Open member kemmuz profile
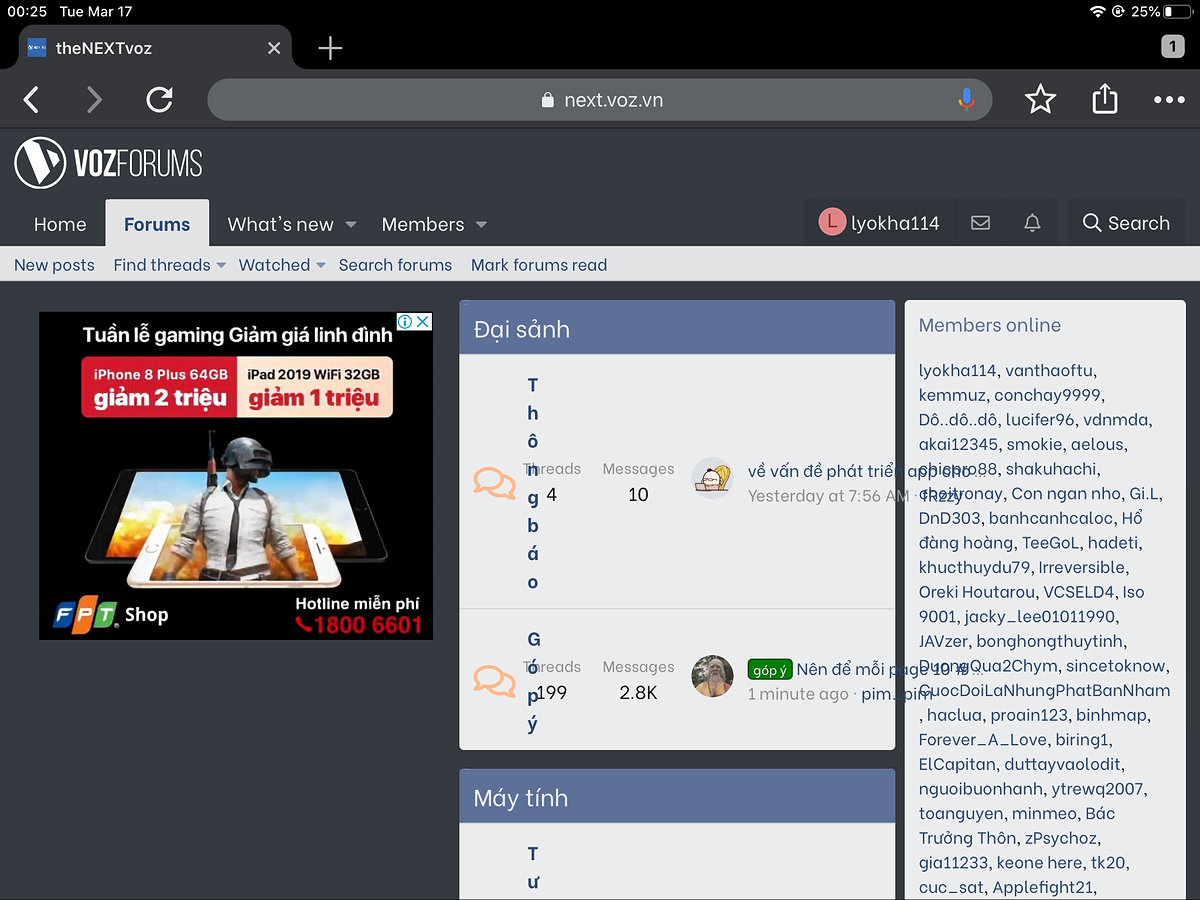1200x900 pixels. tap(952, 395)
